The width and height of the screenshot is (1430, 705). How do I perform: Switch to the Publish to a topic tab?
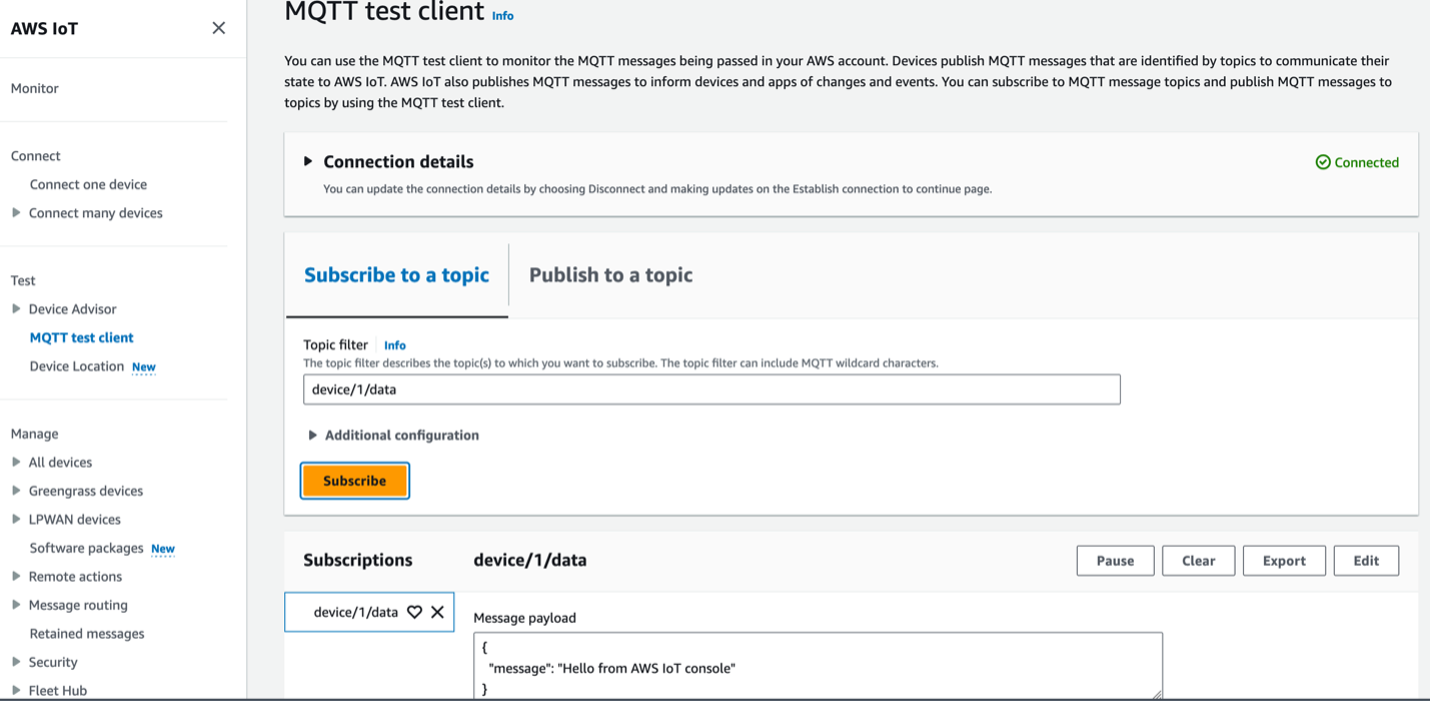click(x=610, y=274)
